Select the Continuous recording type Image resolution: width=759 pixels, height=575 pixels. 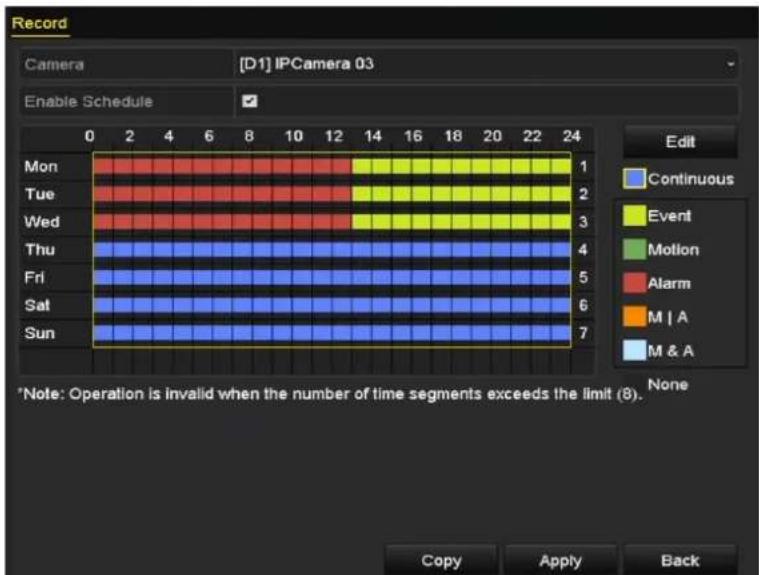click(678, 179)
